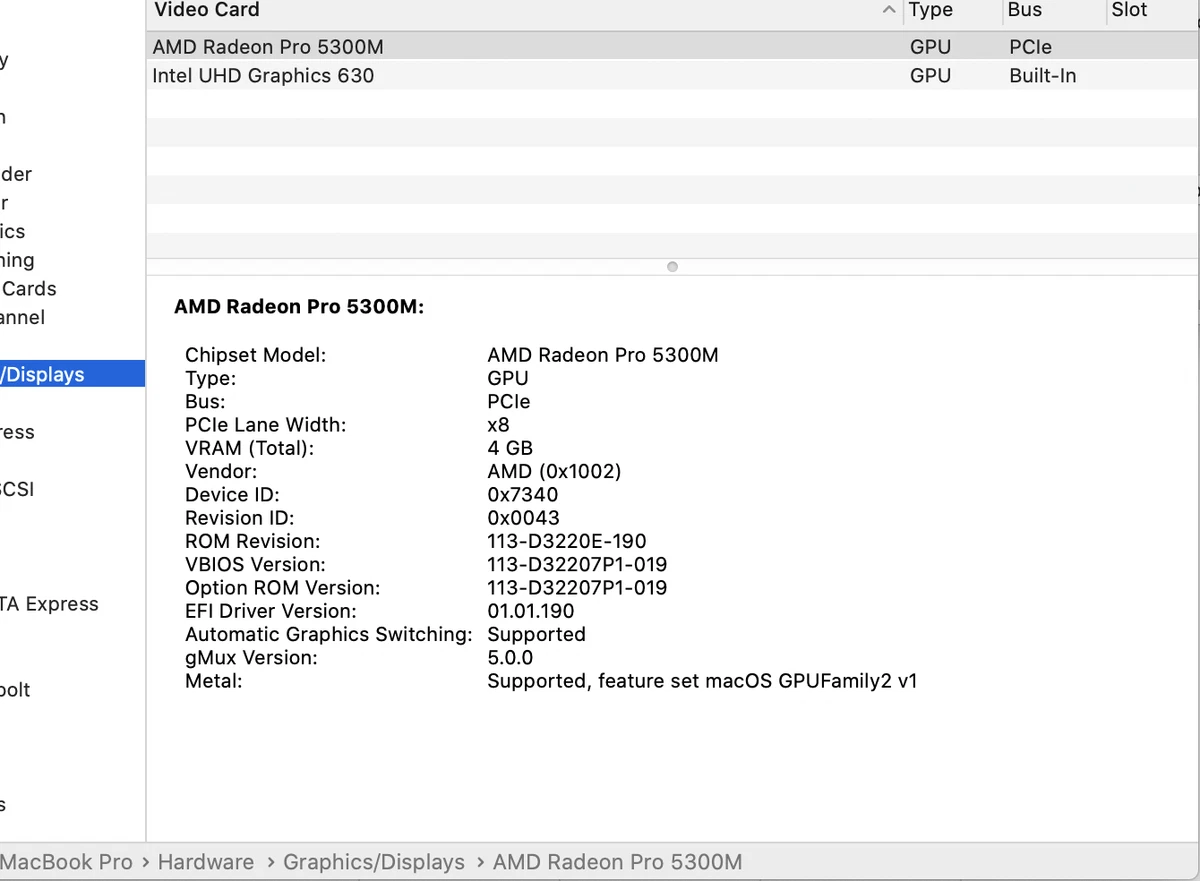Click the split pane divider handle dot

[672, 267]
